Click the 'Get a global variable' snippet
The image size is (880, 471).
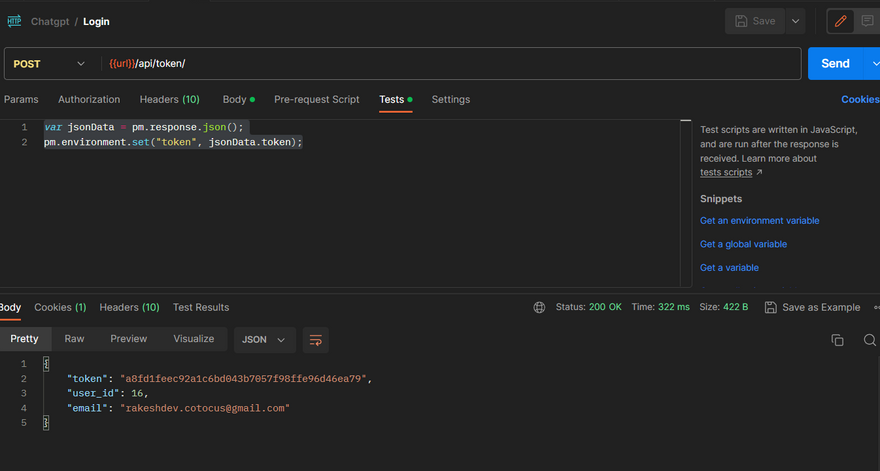[x=743, y=244]
